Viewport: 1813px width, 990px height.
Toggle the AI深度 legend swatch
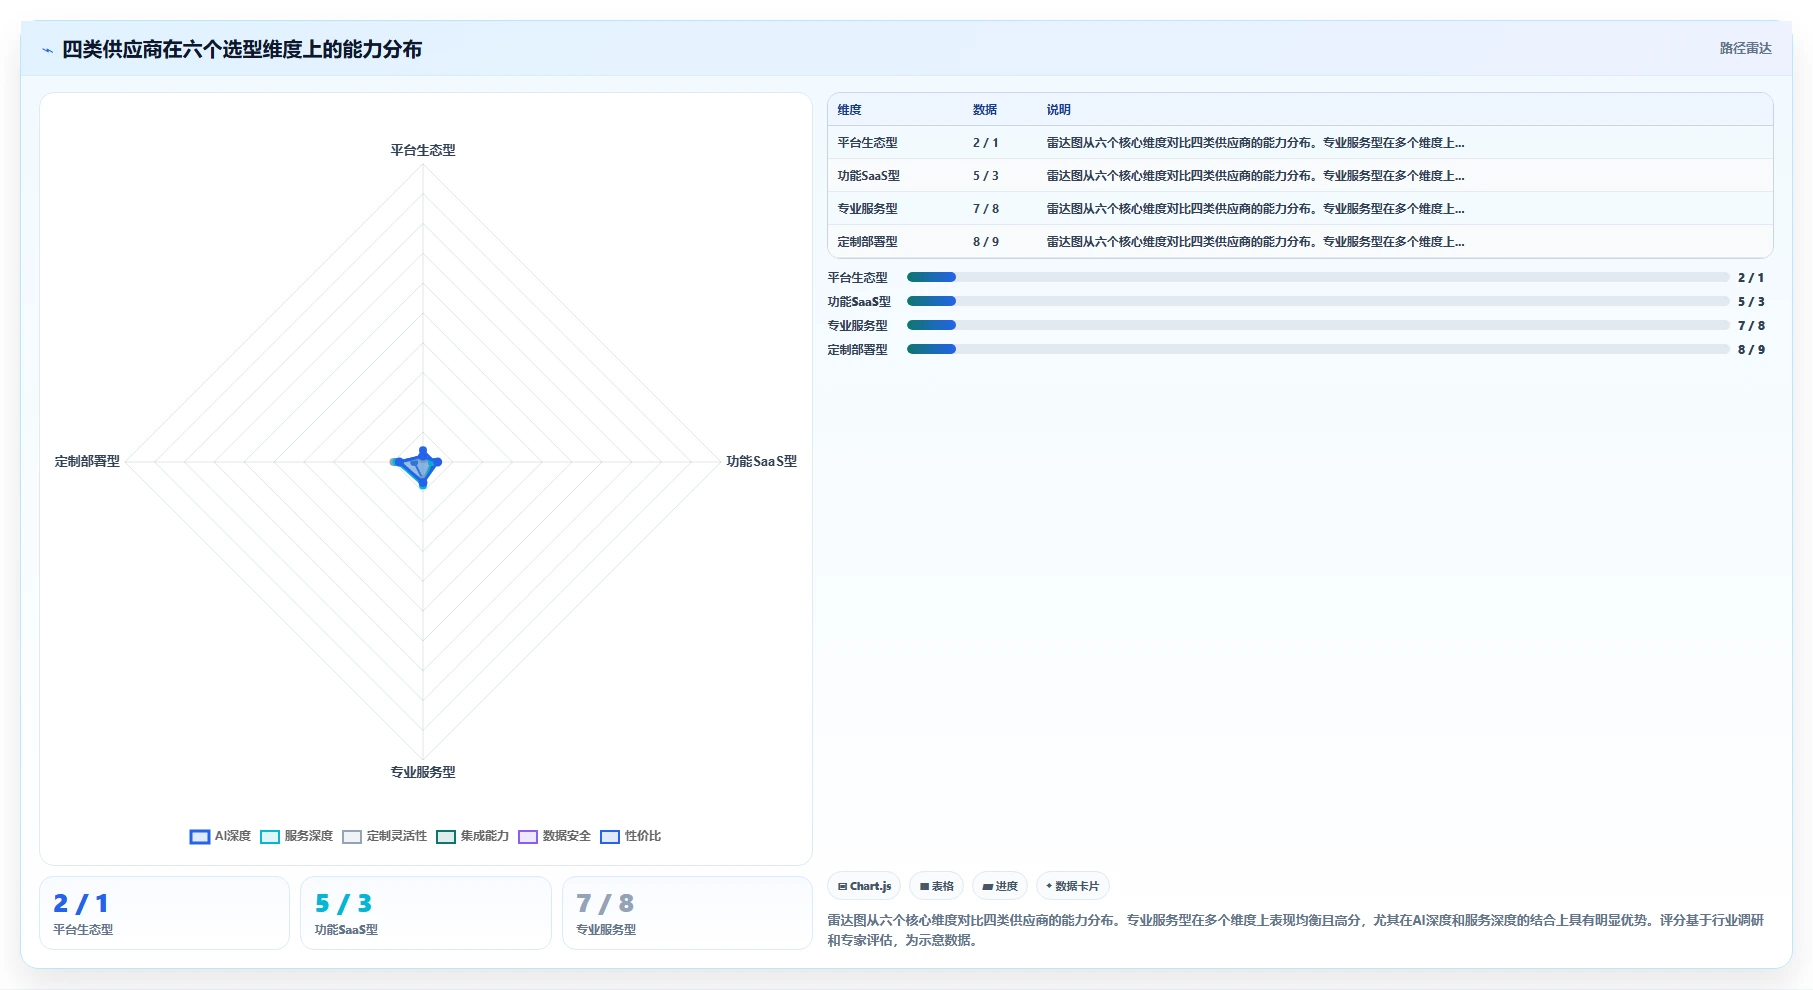pyautogui.click(x=200, y=837)
